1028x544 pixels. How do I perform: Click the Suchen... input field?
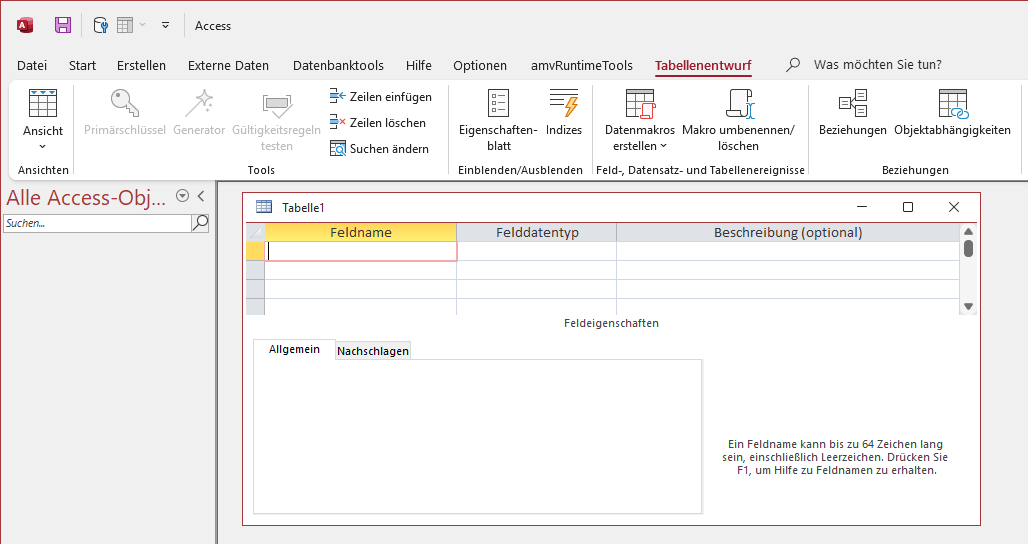[x=97, y=223]
